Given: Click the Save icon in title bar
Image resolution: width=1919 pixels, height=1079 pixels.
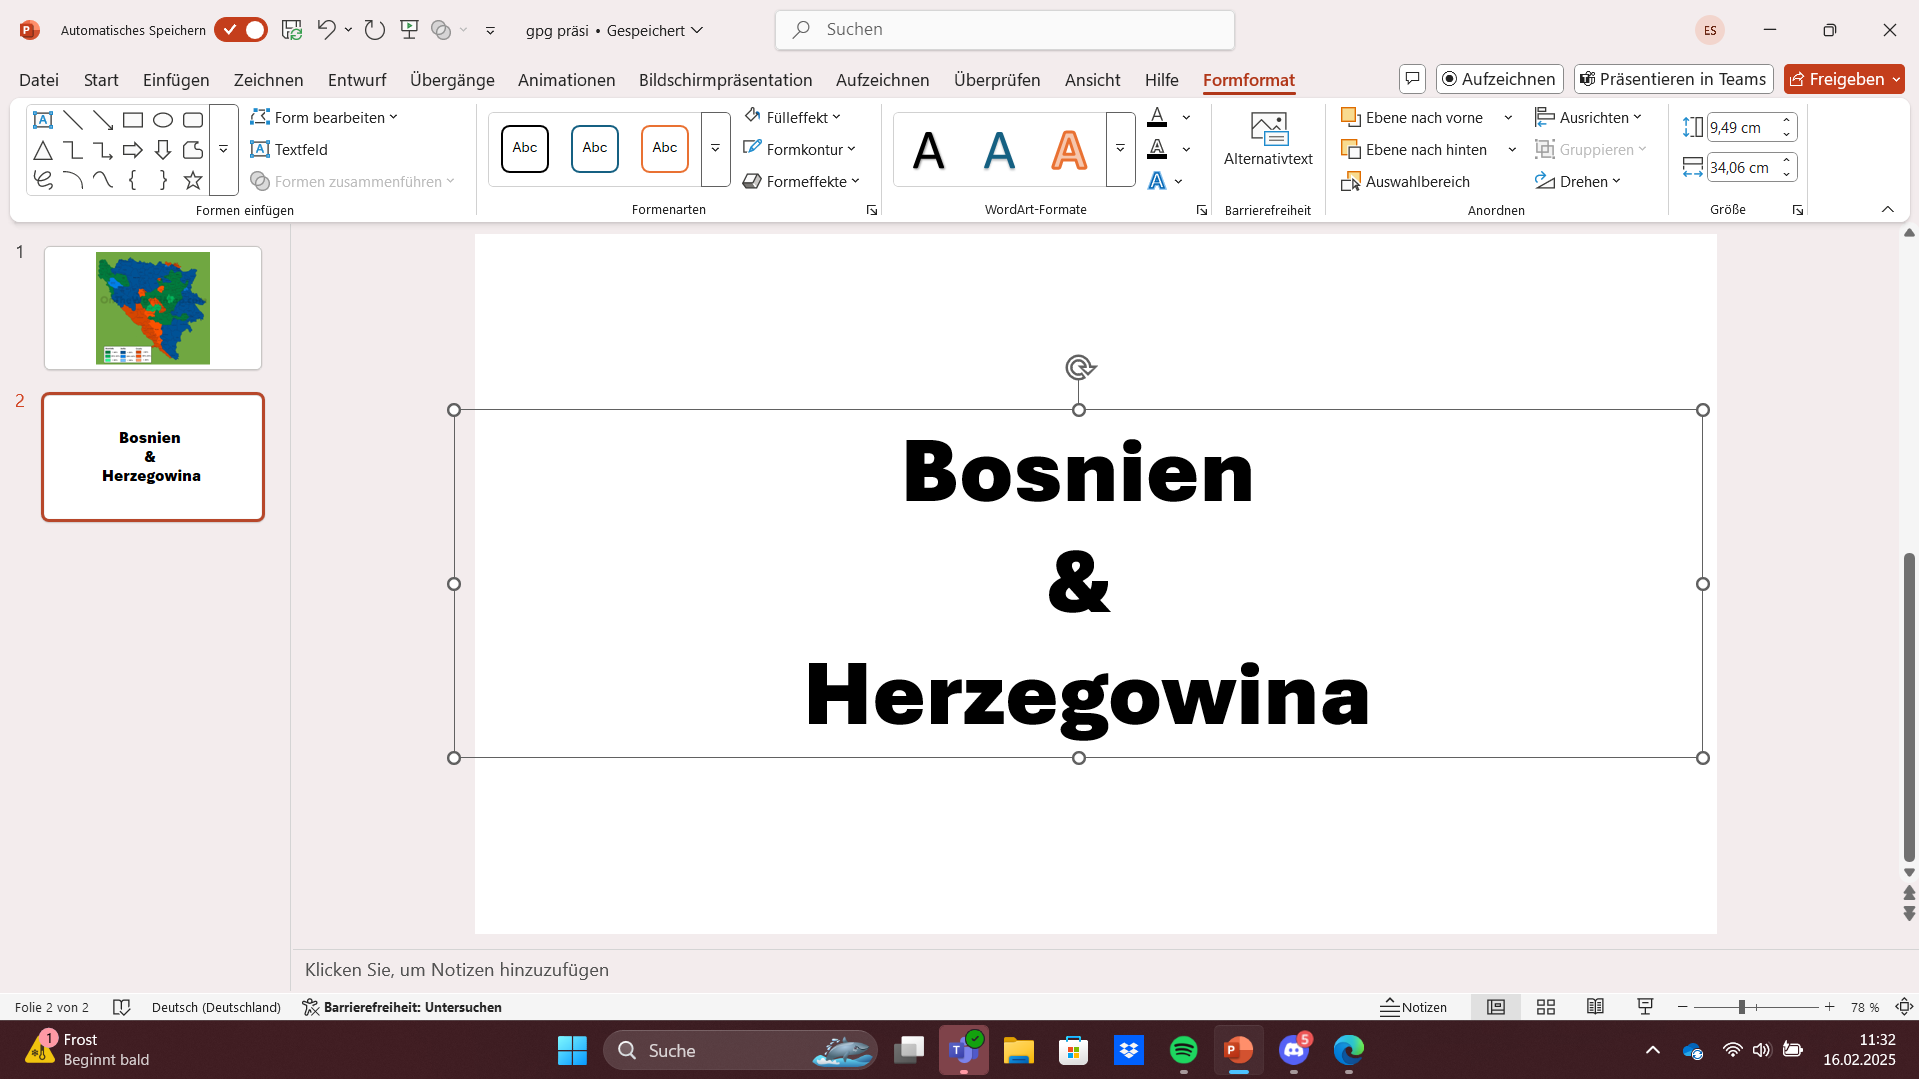Looking at the screenshot, I should [292, 30].
